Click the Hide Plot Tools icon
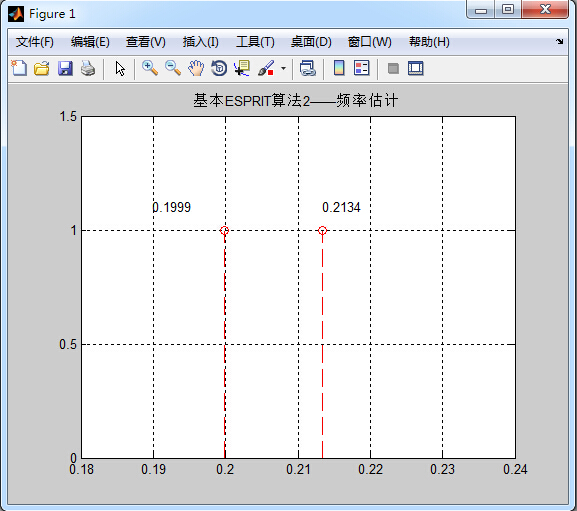 (x=393, y=68)
